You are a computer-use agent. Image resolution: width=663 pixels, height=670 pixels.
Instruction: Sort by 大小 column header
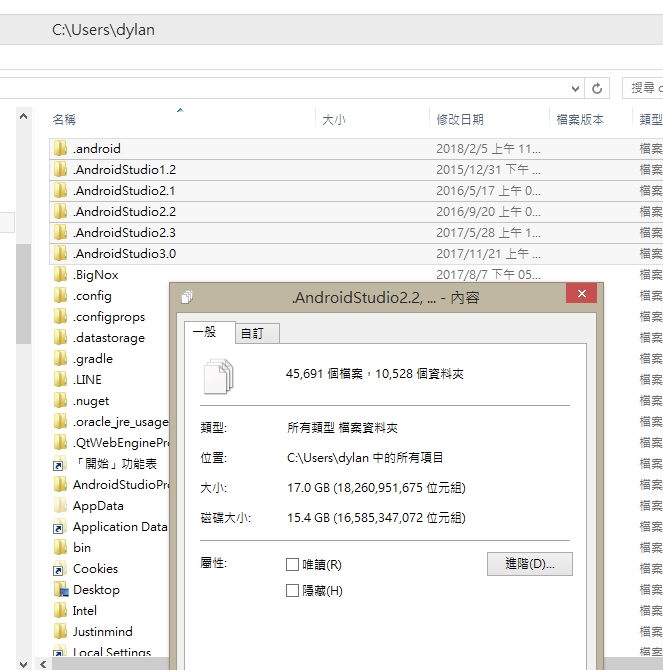pyautogui.click(x=334, y=120)
